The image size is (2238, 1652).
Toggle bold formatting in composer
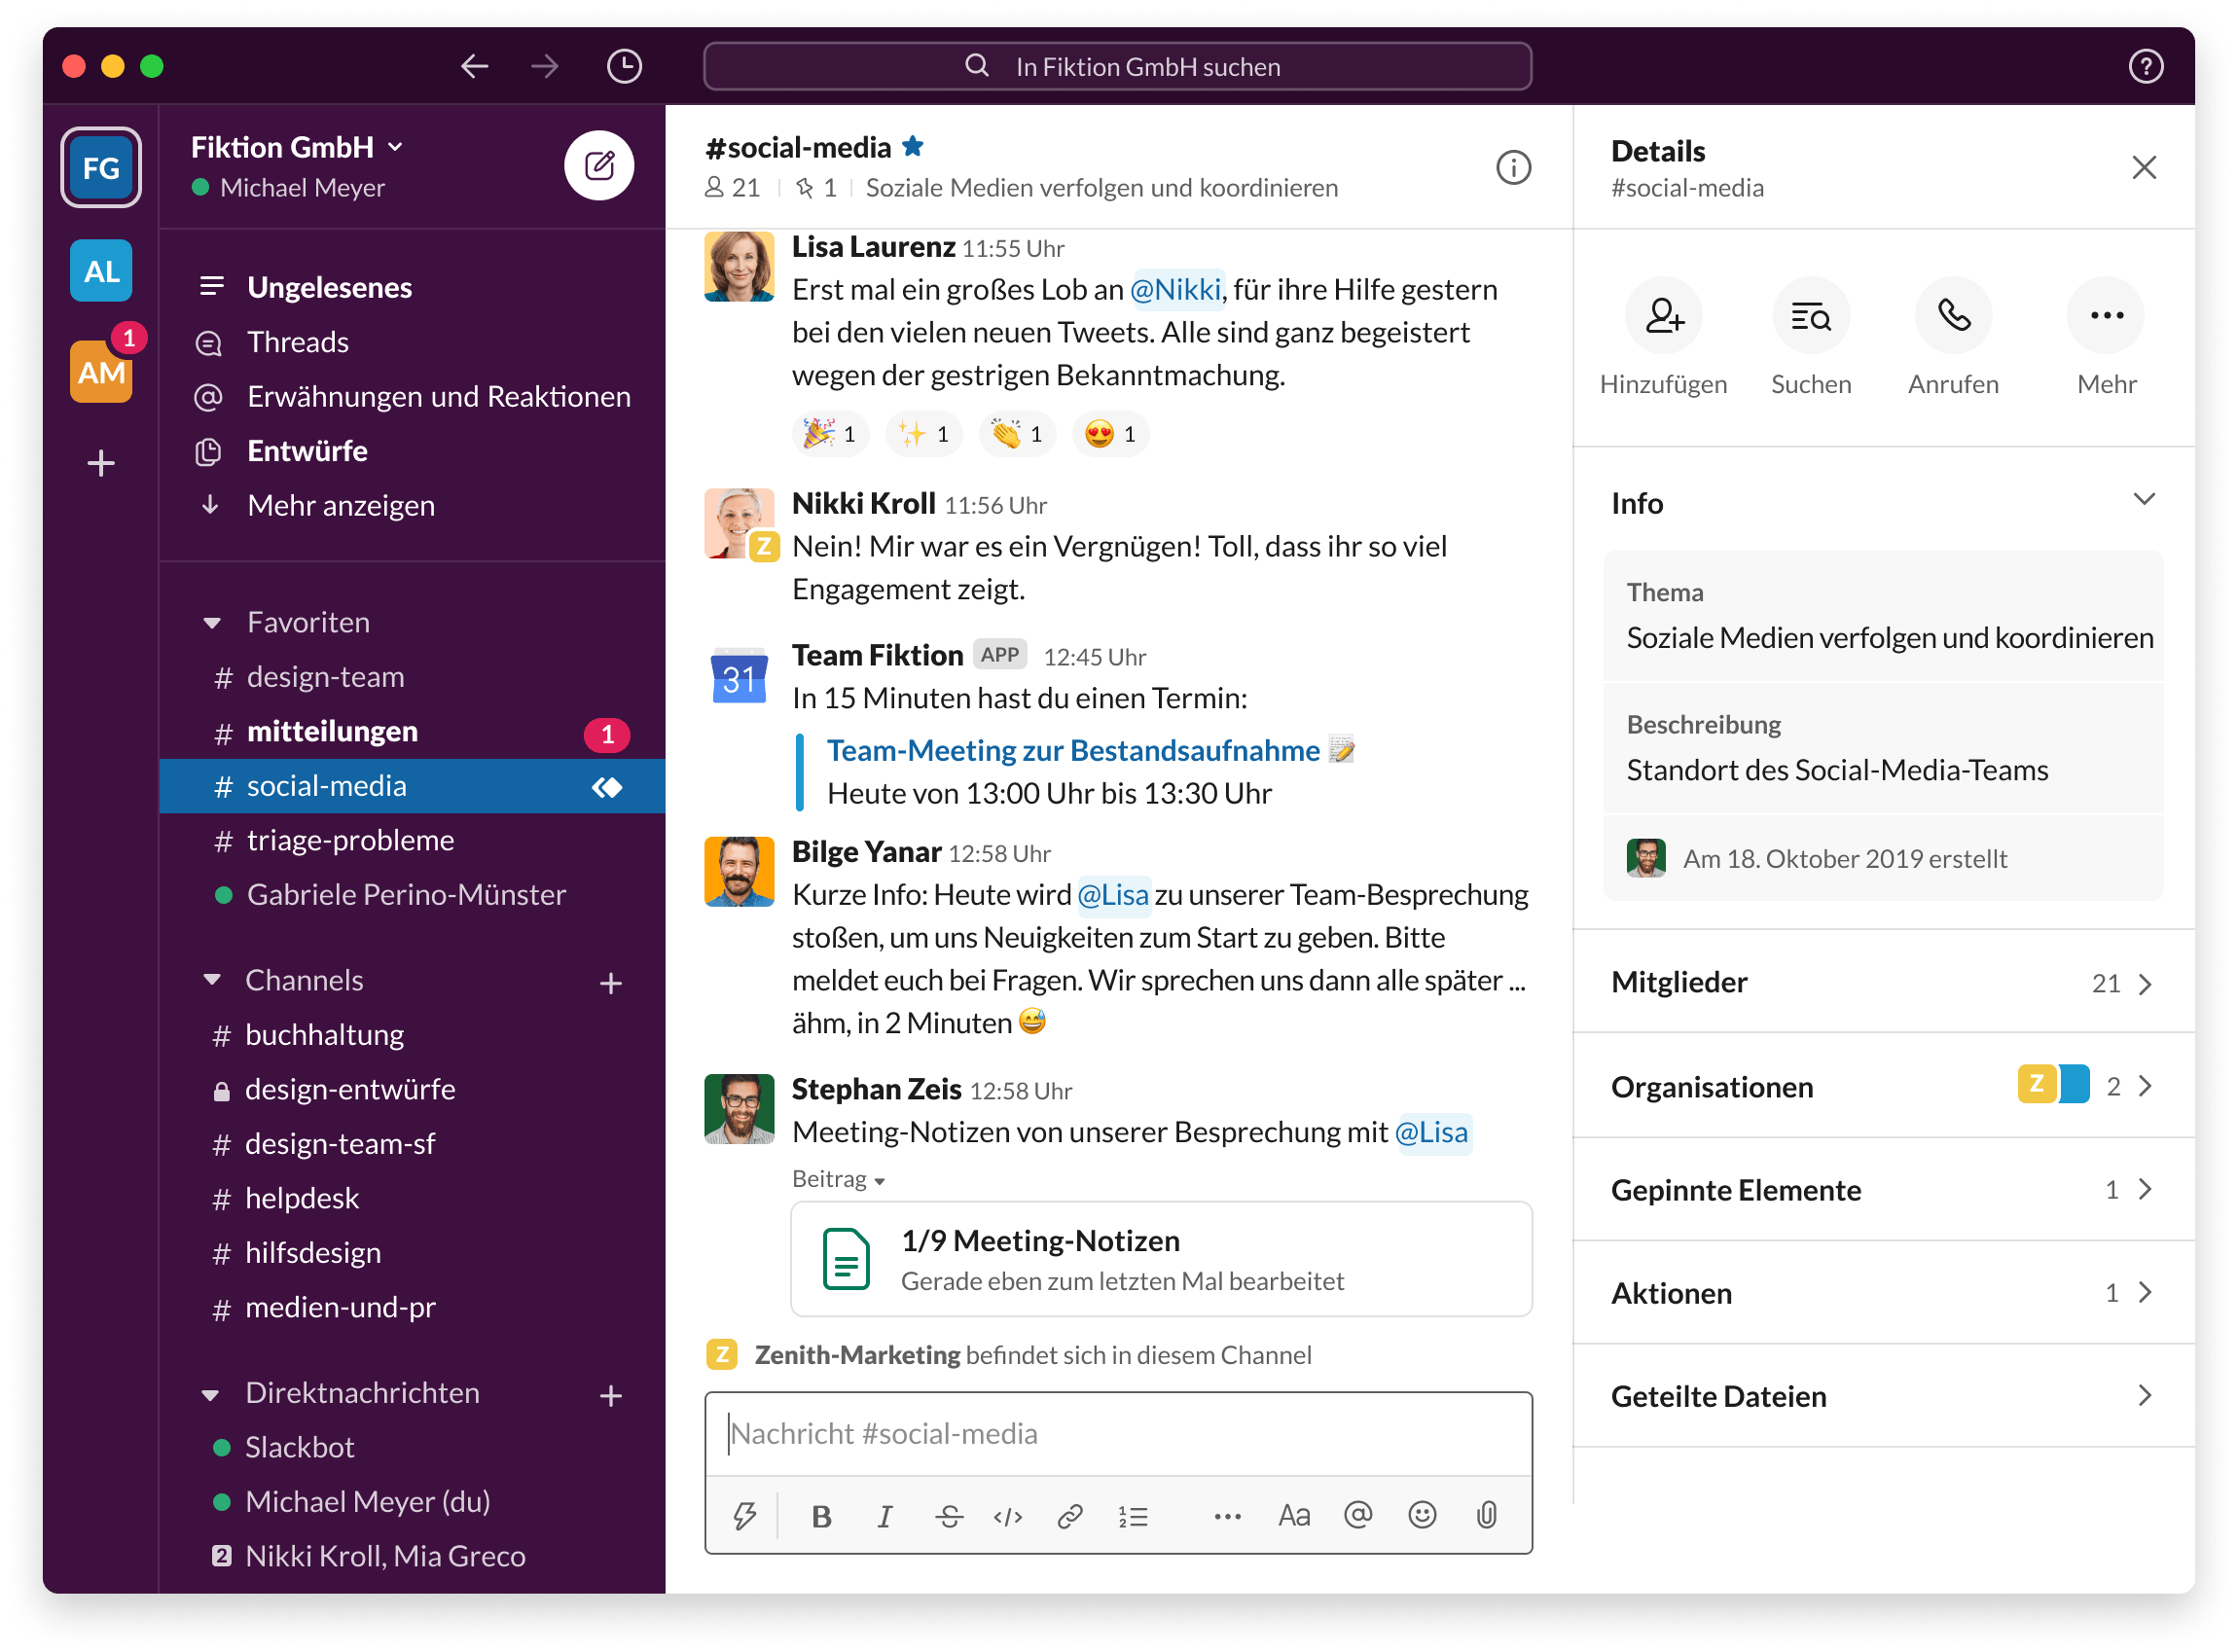point(821,1516)
